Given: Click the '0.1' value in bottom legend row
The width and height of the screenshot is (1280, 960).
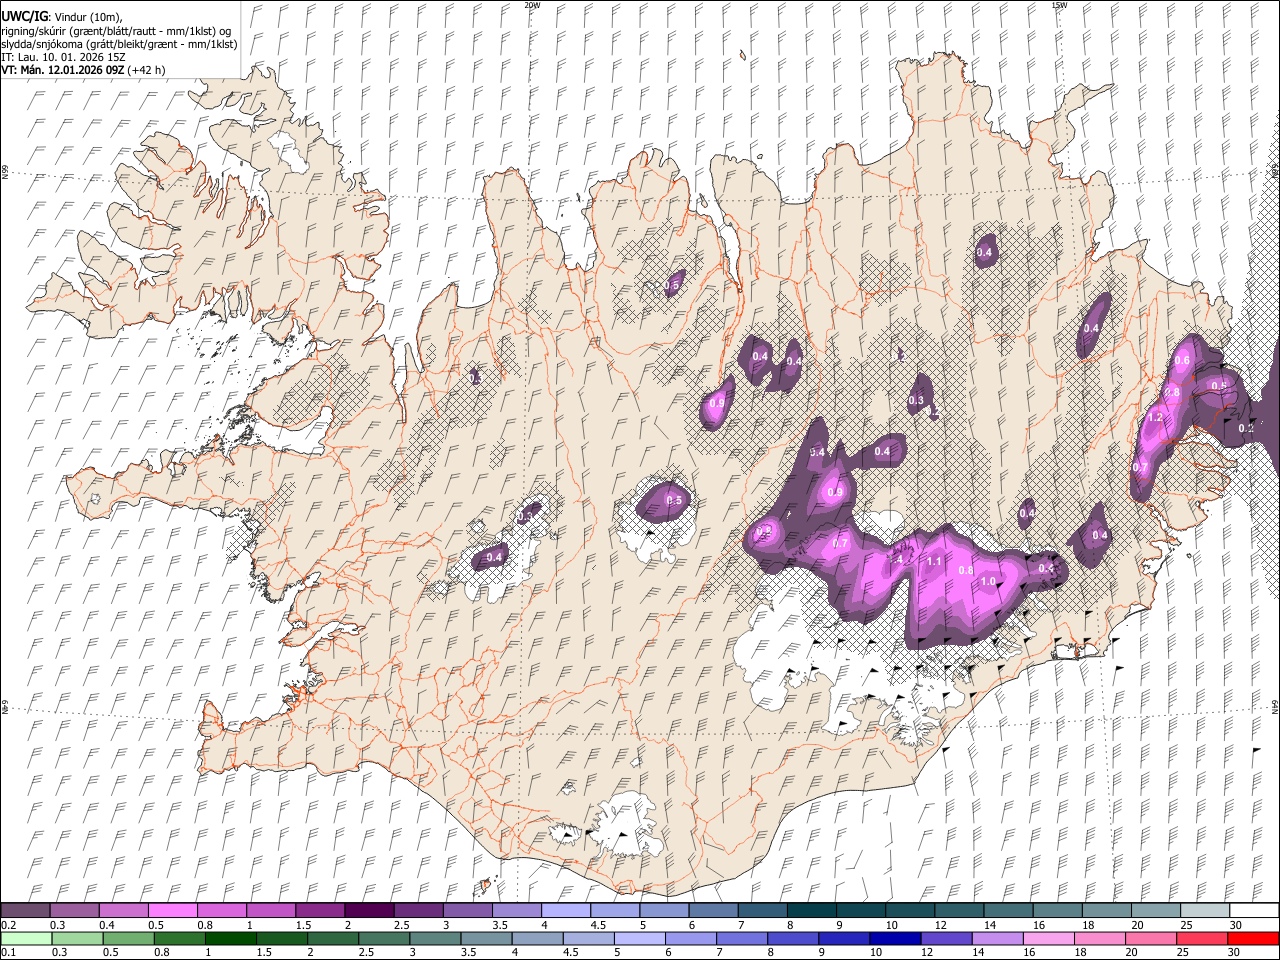Looking at the screenshot, I should click(8, 954).
